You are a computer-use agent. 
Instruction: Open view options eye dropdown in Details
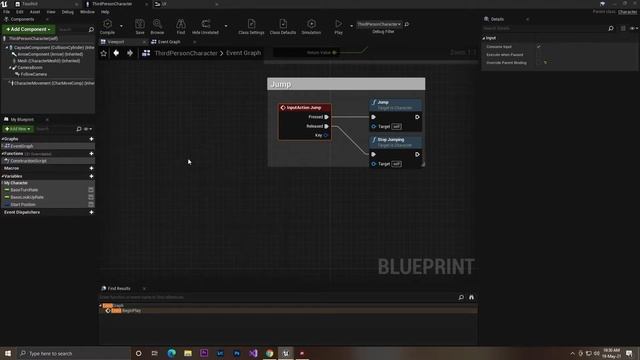[633, 28]
